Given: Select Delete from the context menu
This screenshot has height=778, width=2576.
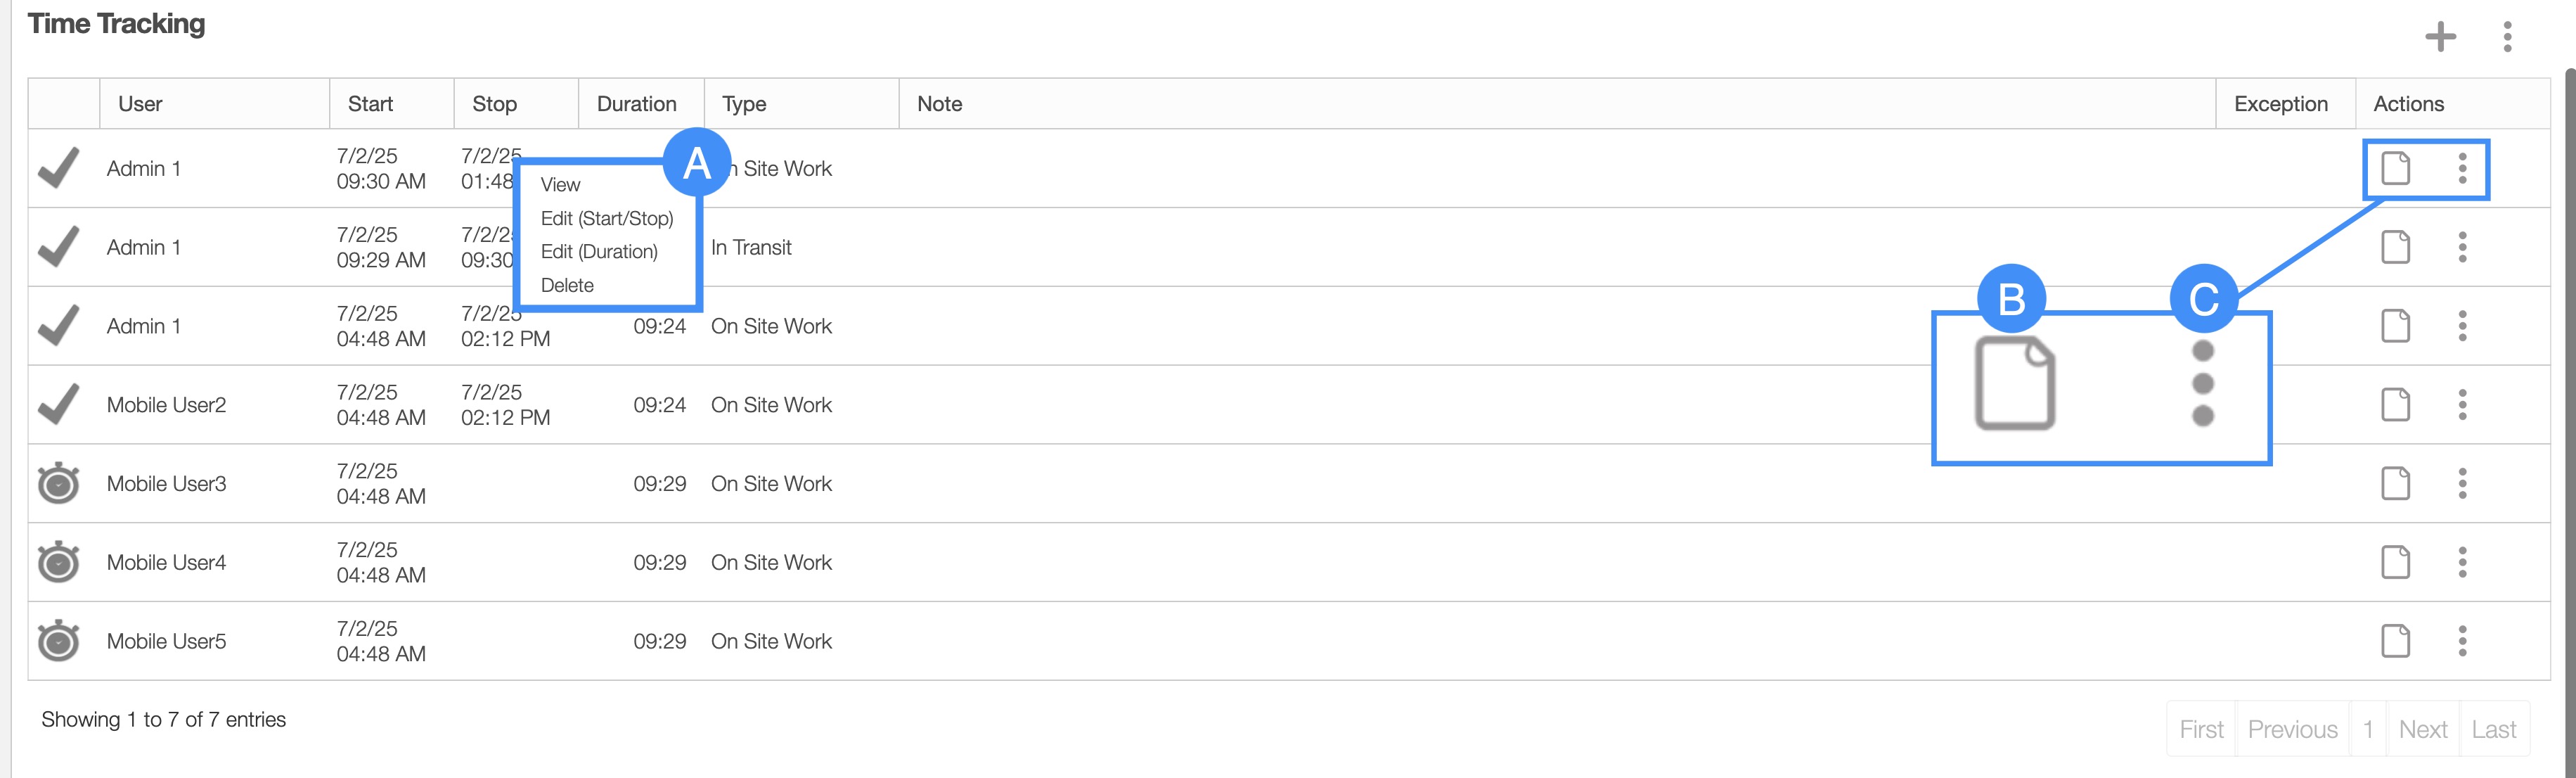Looking at the screenshot, I should pos(567,286).
